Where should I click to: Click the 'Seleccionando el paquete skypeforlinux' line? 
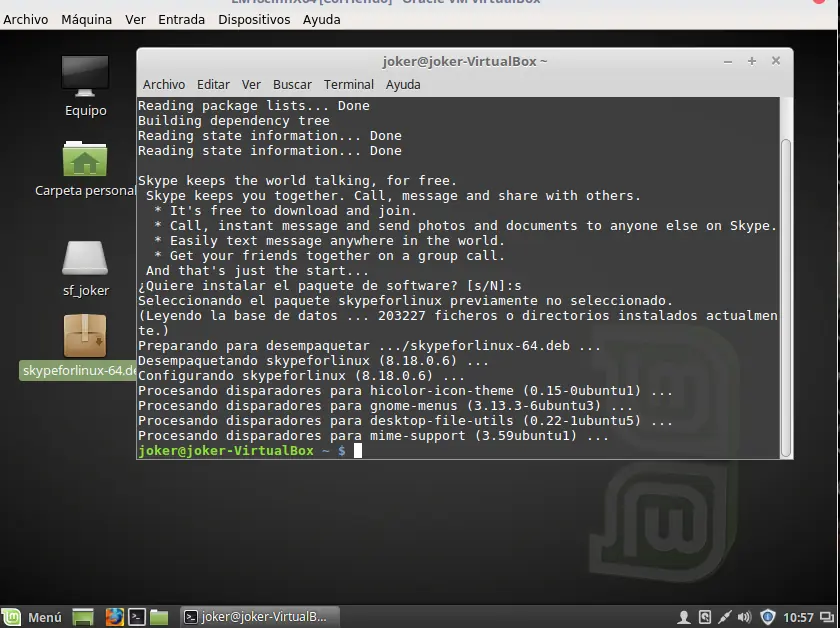406,301
